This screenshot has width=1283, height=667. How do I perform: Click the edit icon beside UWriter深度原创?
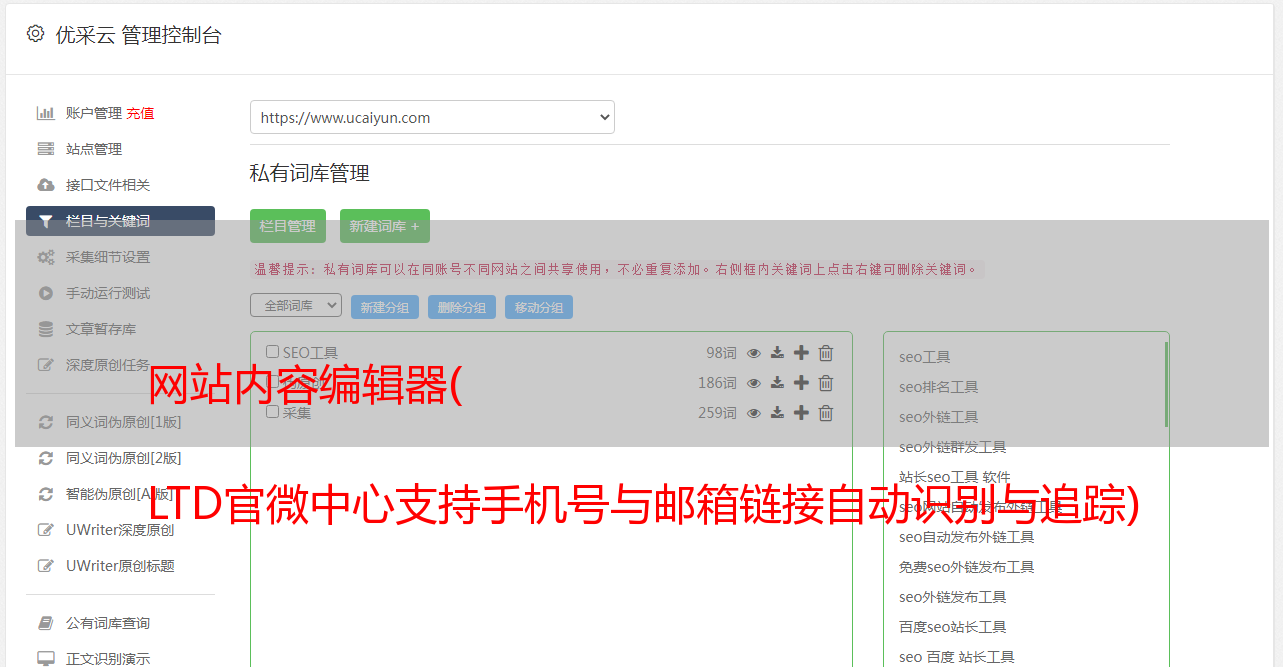tap(46, 530)
